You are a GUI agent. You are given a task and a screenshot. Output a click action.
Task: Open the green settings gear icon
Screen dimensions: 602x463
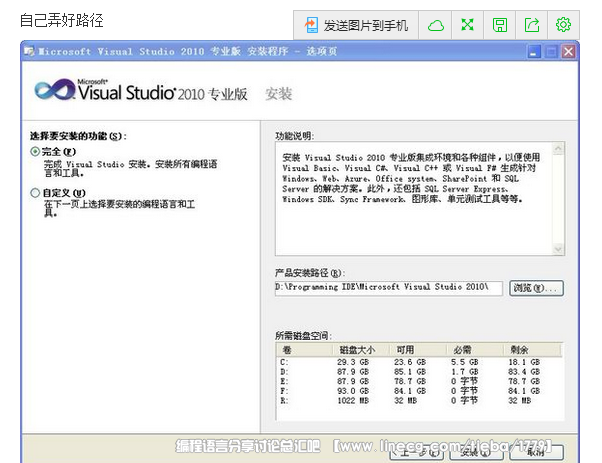(x=563, y=25)
